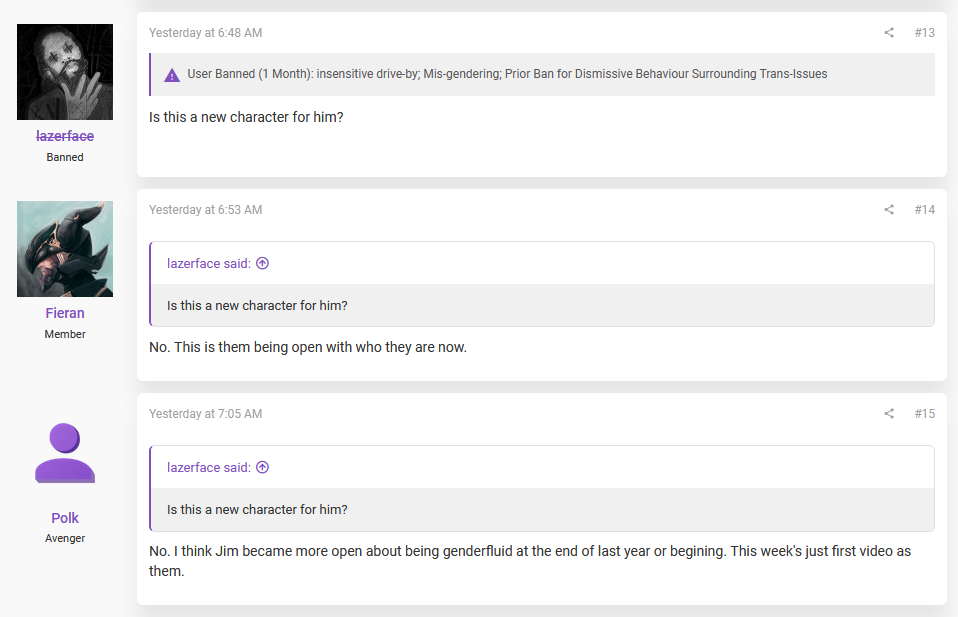The height and width of the screenshot is (617, 958).
Task: Click 'Member' title under Fieran
Action: point(65,334)
